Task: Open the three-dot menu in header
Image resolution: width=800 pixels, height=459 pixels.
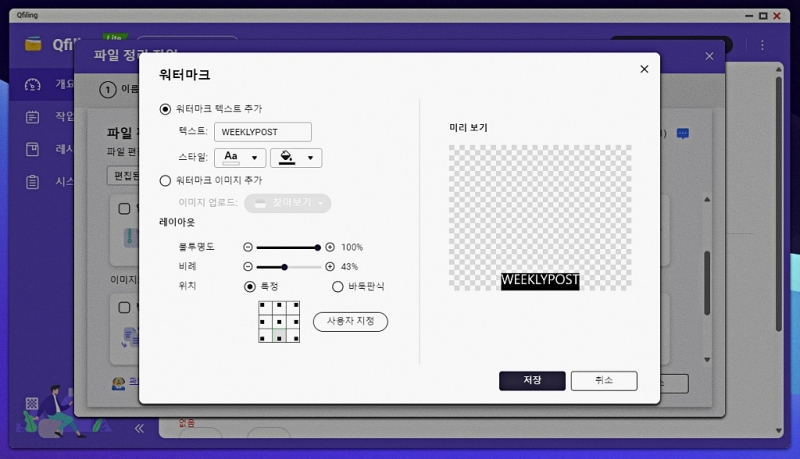Action: [762, 45]
